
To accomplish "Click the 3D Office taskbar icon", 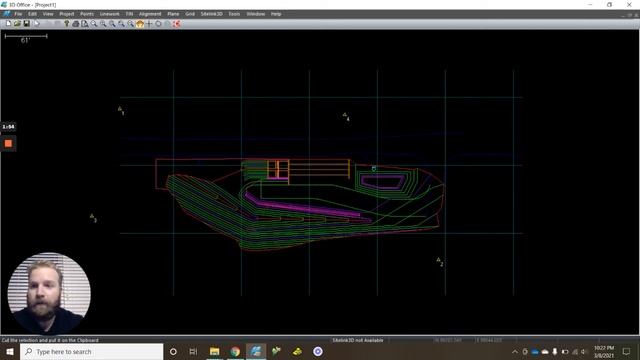I will pyautogui.click(x=256, y=351).
